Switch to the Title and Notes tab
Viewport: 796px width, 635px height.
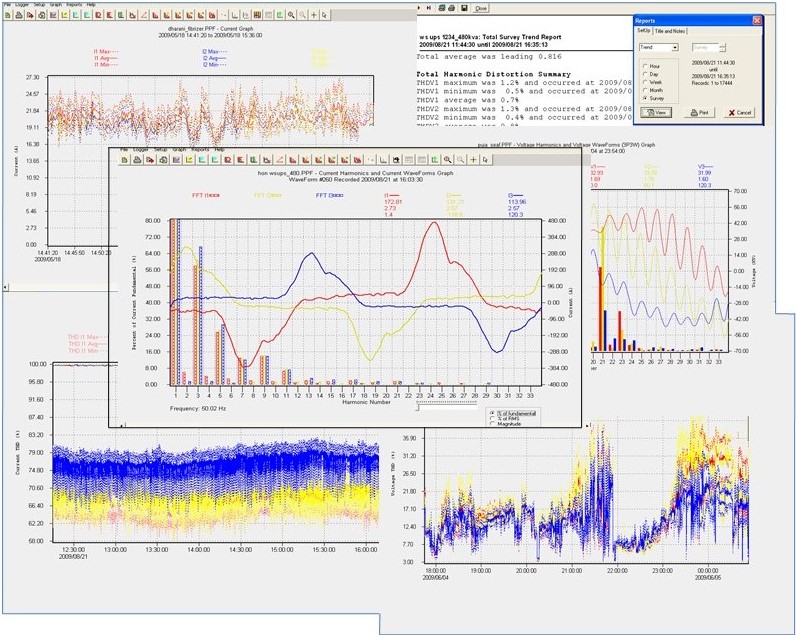670,31
